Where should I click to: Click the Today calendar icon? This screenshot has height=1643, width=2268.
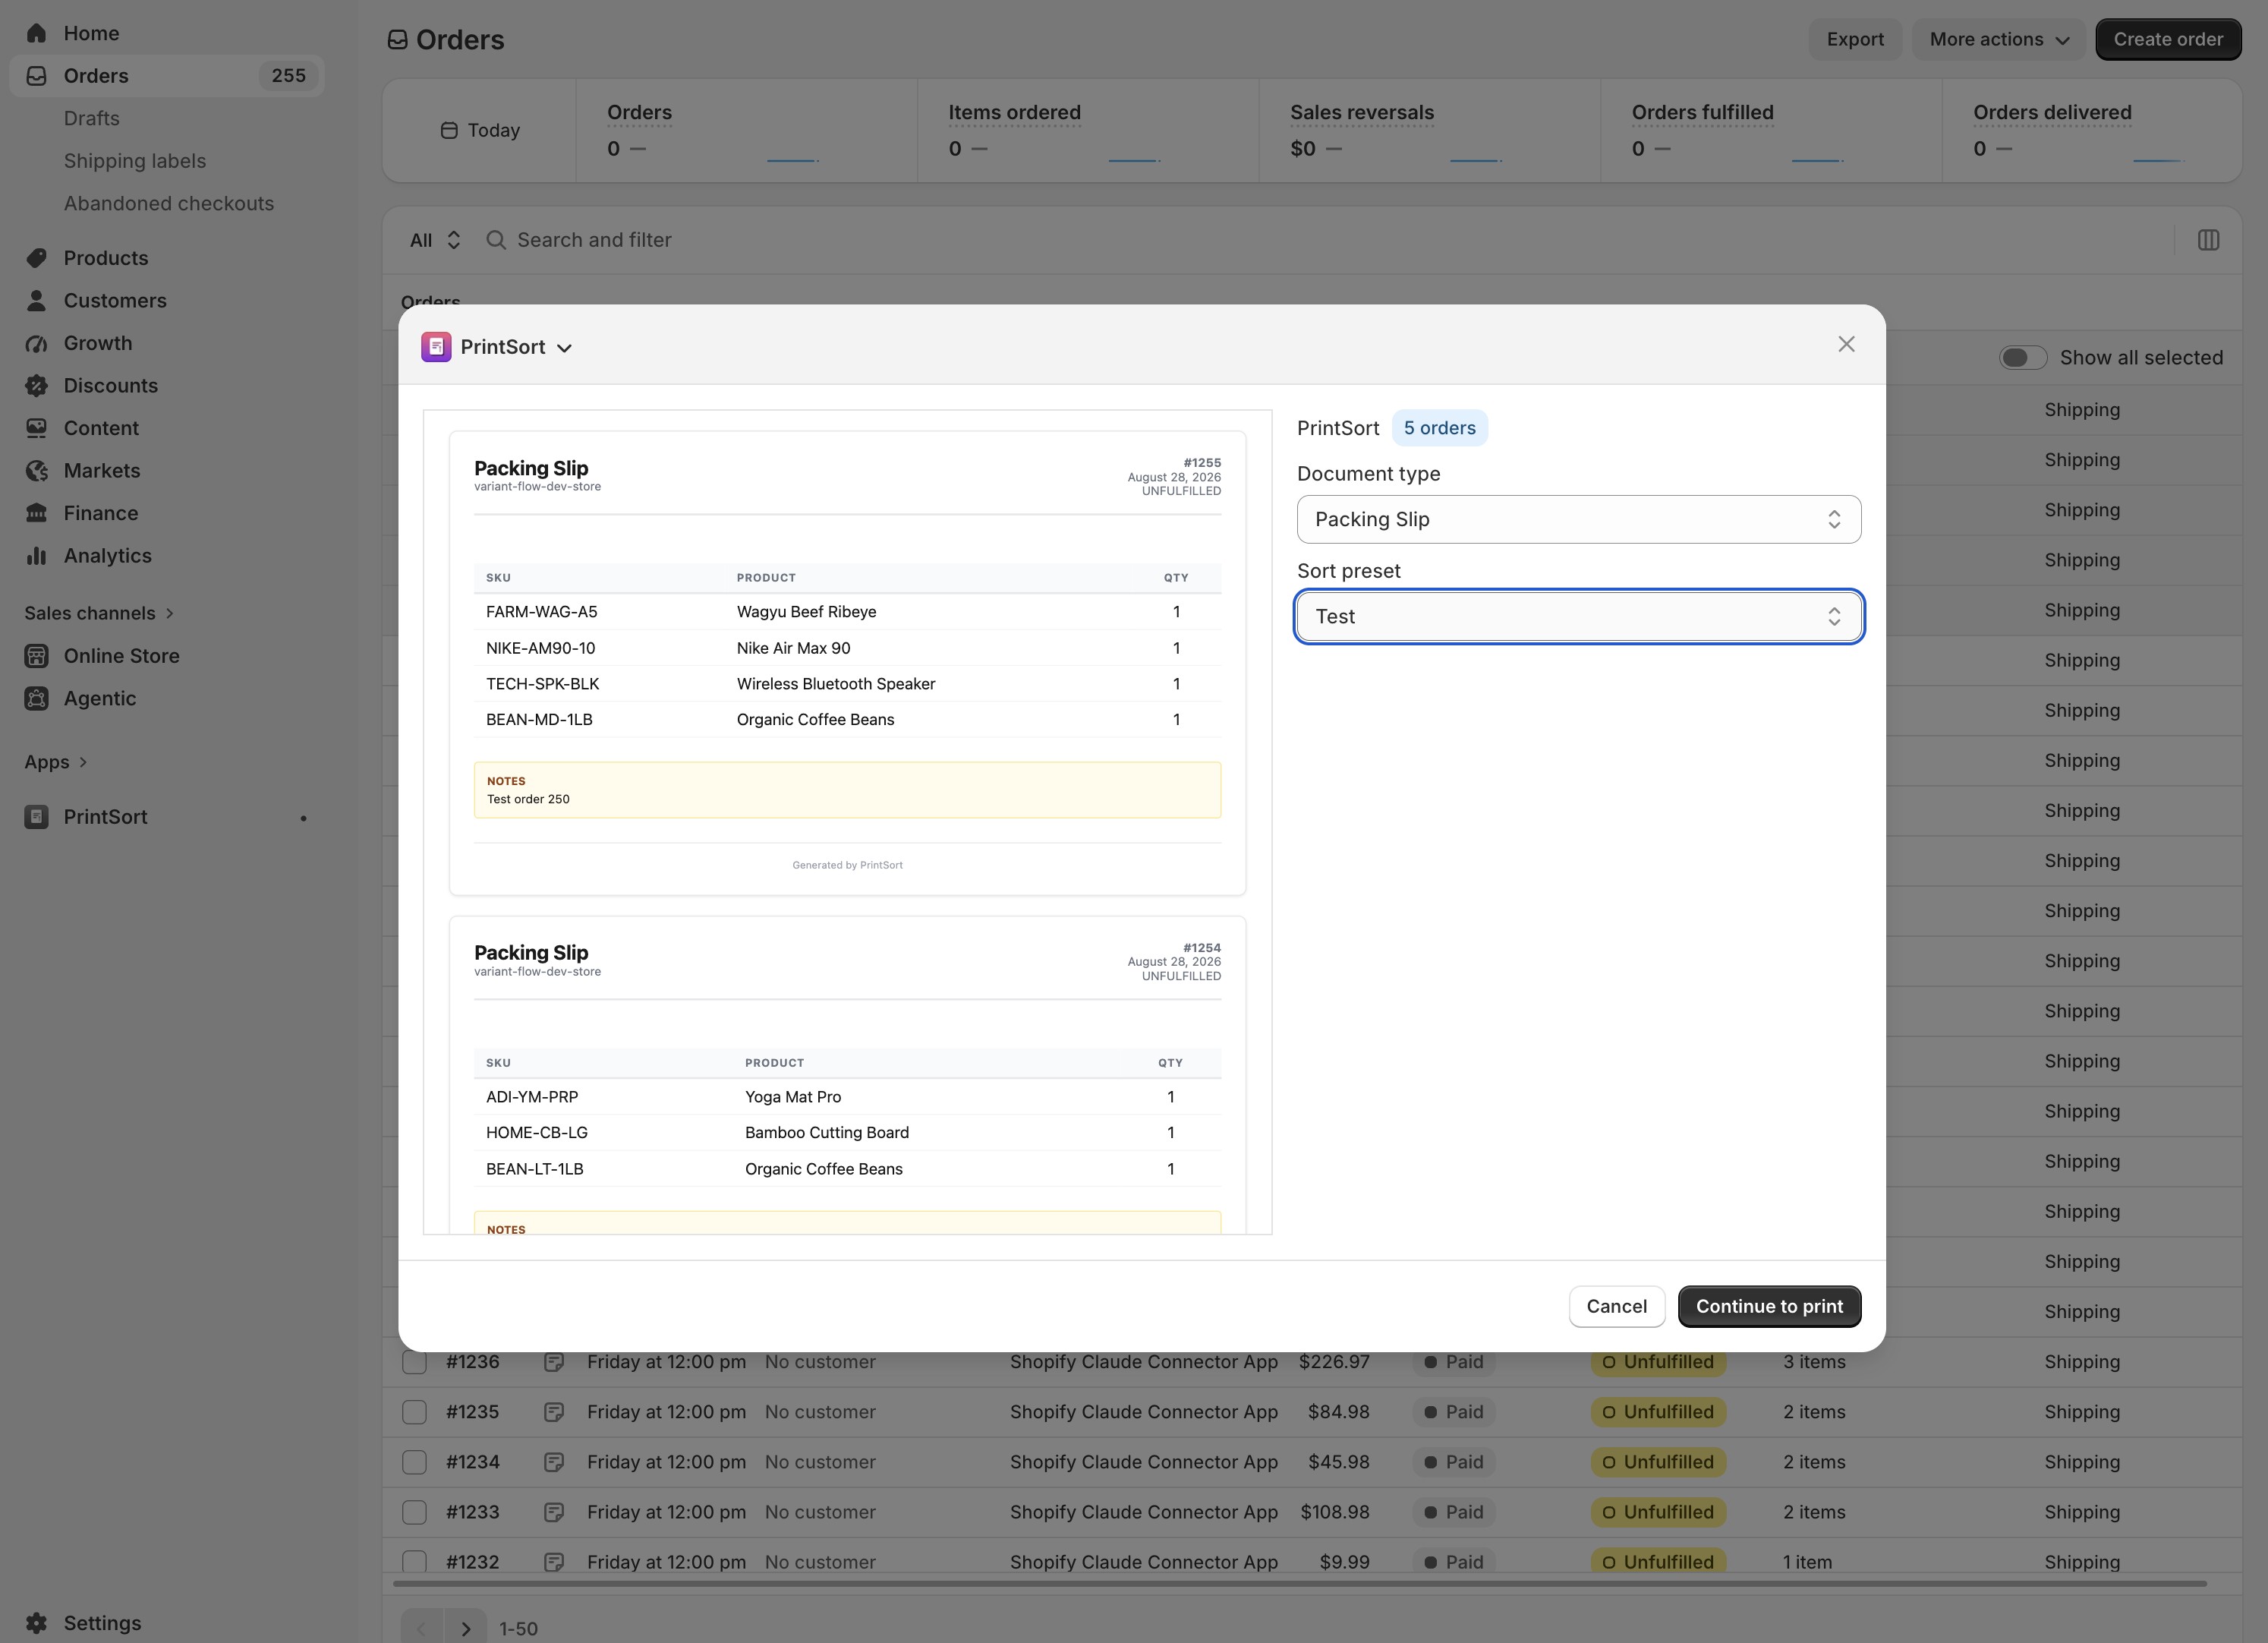tap(449, 131)
